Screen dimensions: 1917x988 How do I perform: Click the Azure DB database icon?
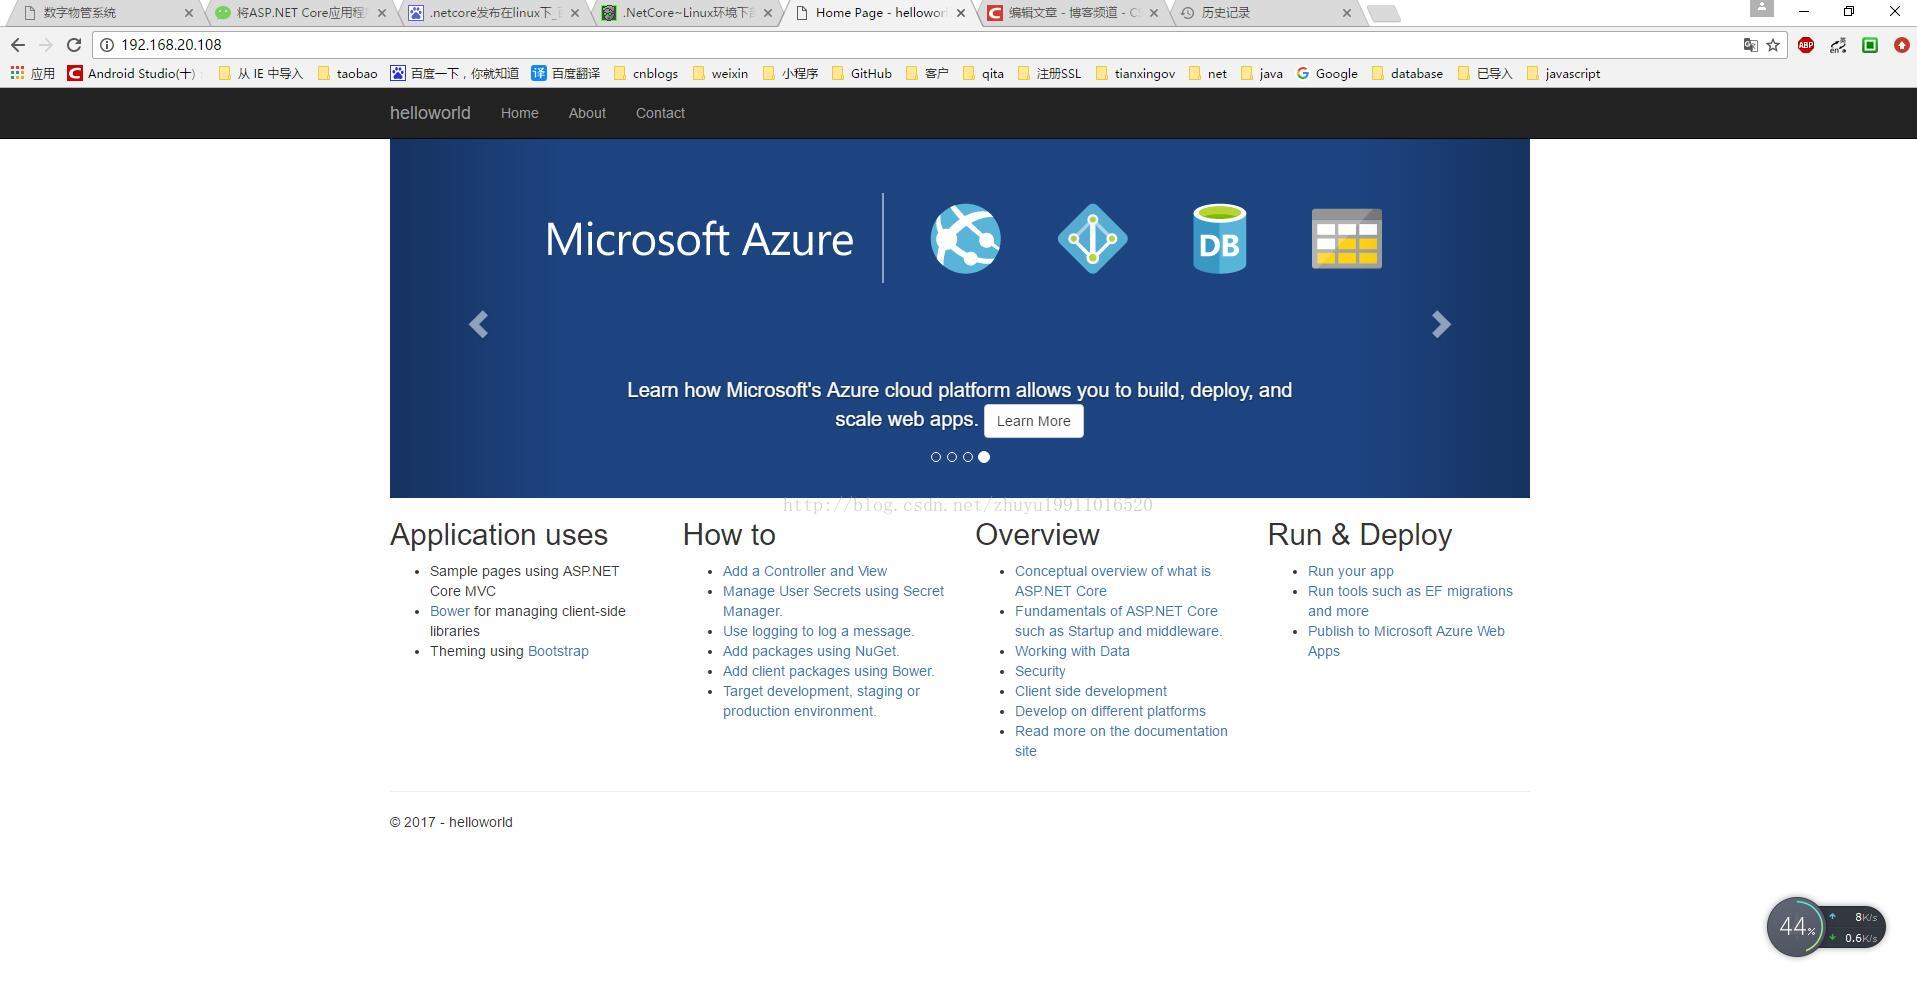tap(1219, 239)
